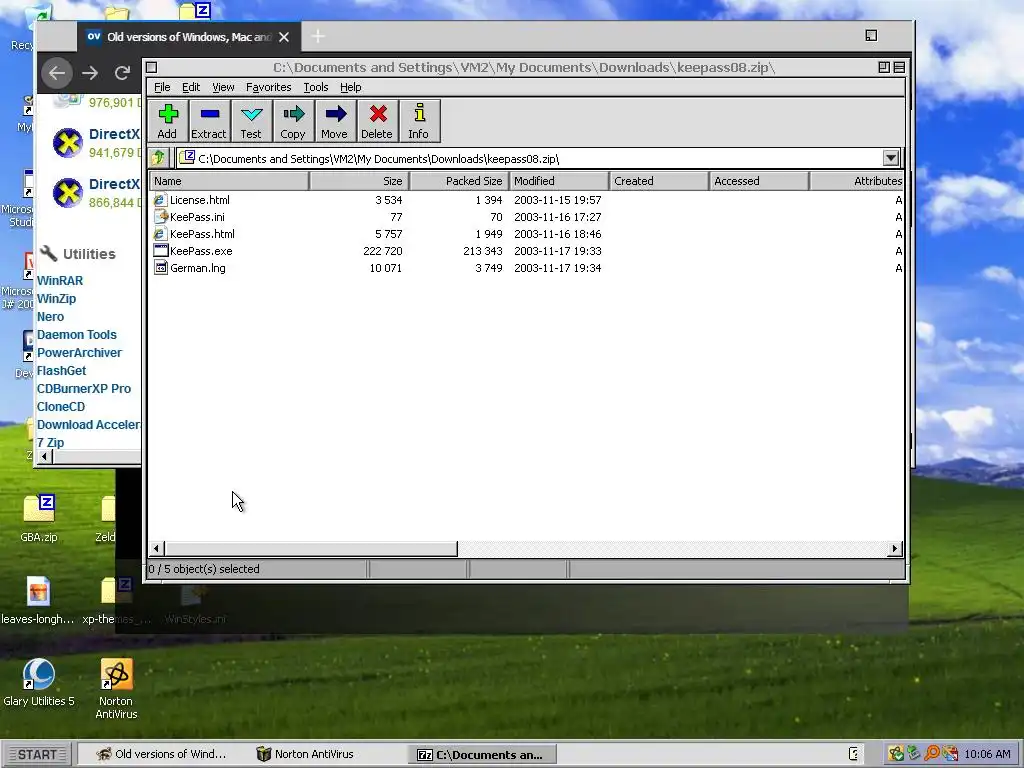The image size is (1024, 768).
Task: Sort by the Modified column header
Action: 559,181
